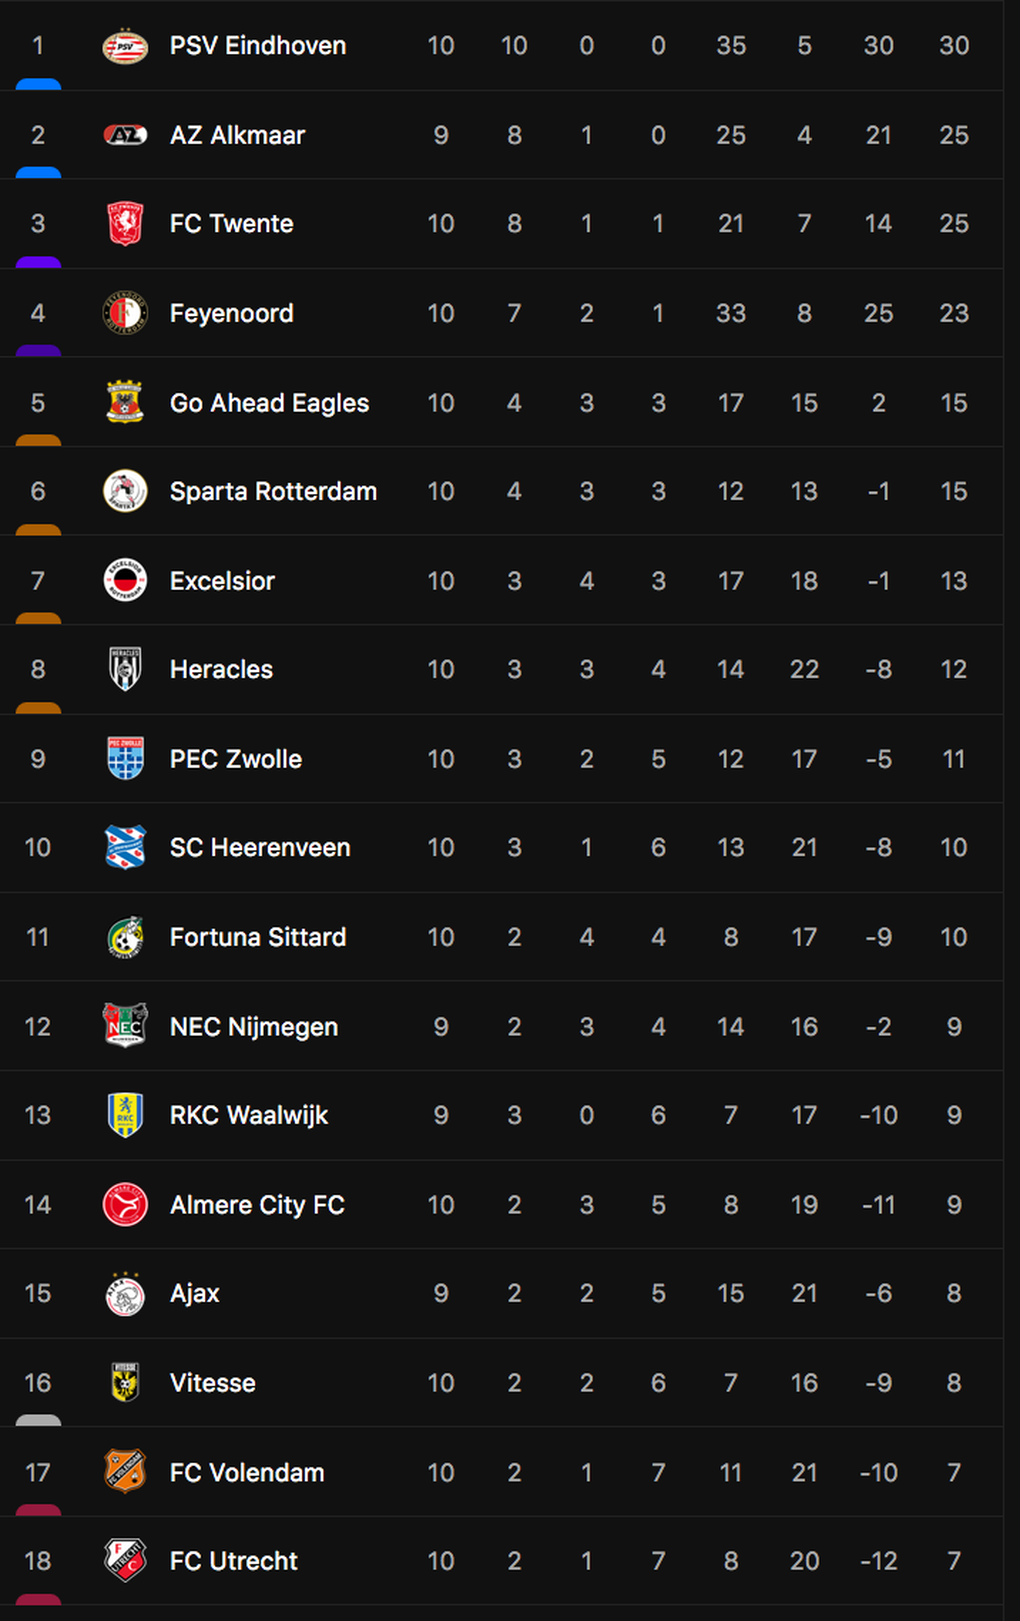Click the Sparta Rotterdam logo
Screen dimensions: 1020x1621
coord(125,491)
